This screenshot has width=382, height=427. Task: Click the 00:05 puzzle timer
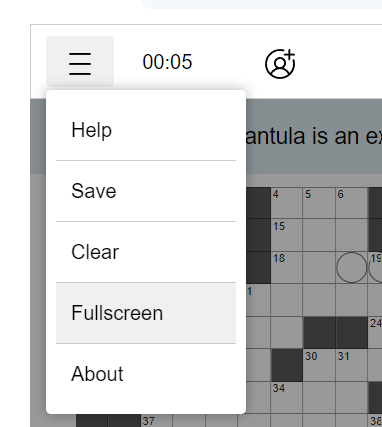click(x=167, y=62)
